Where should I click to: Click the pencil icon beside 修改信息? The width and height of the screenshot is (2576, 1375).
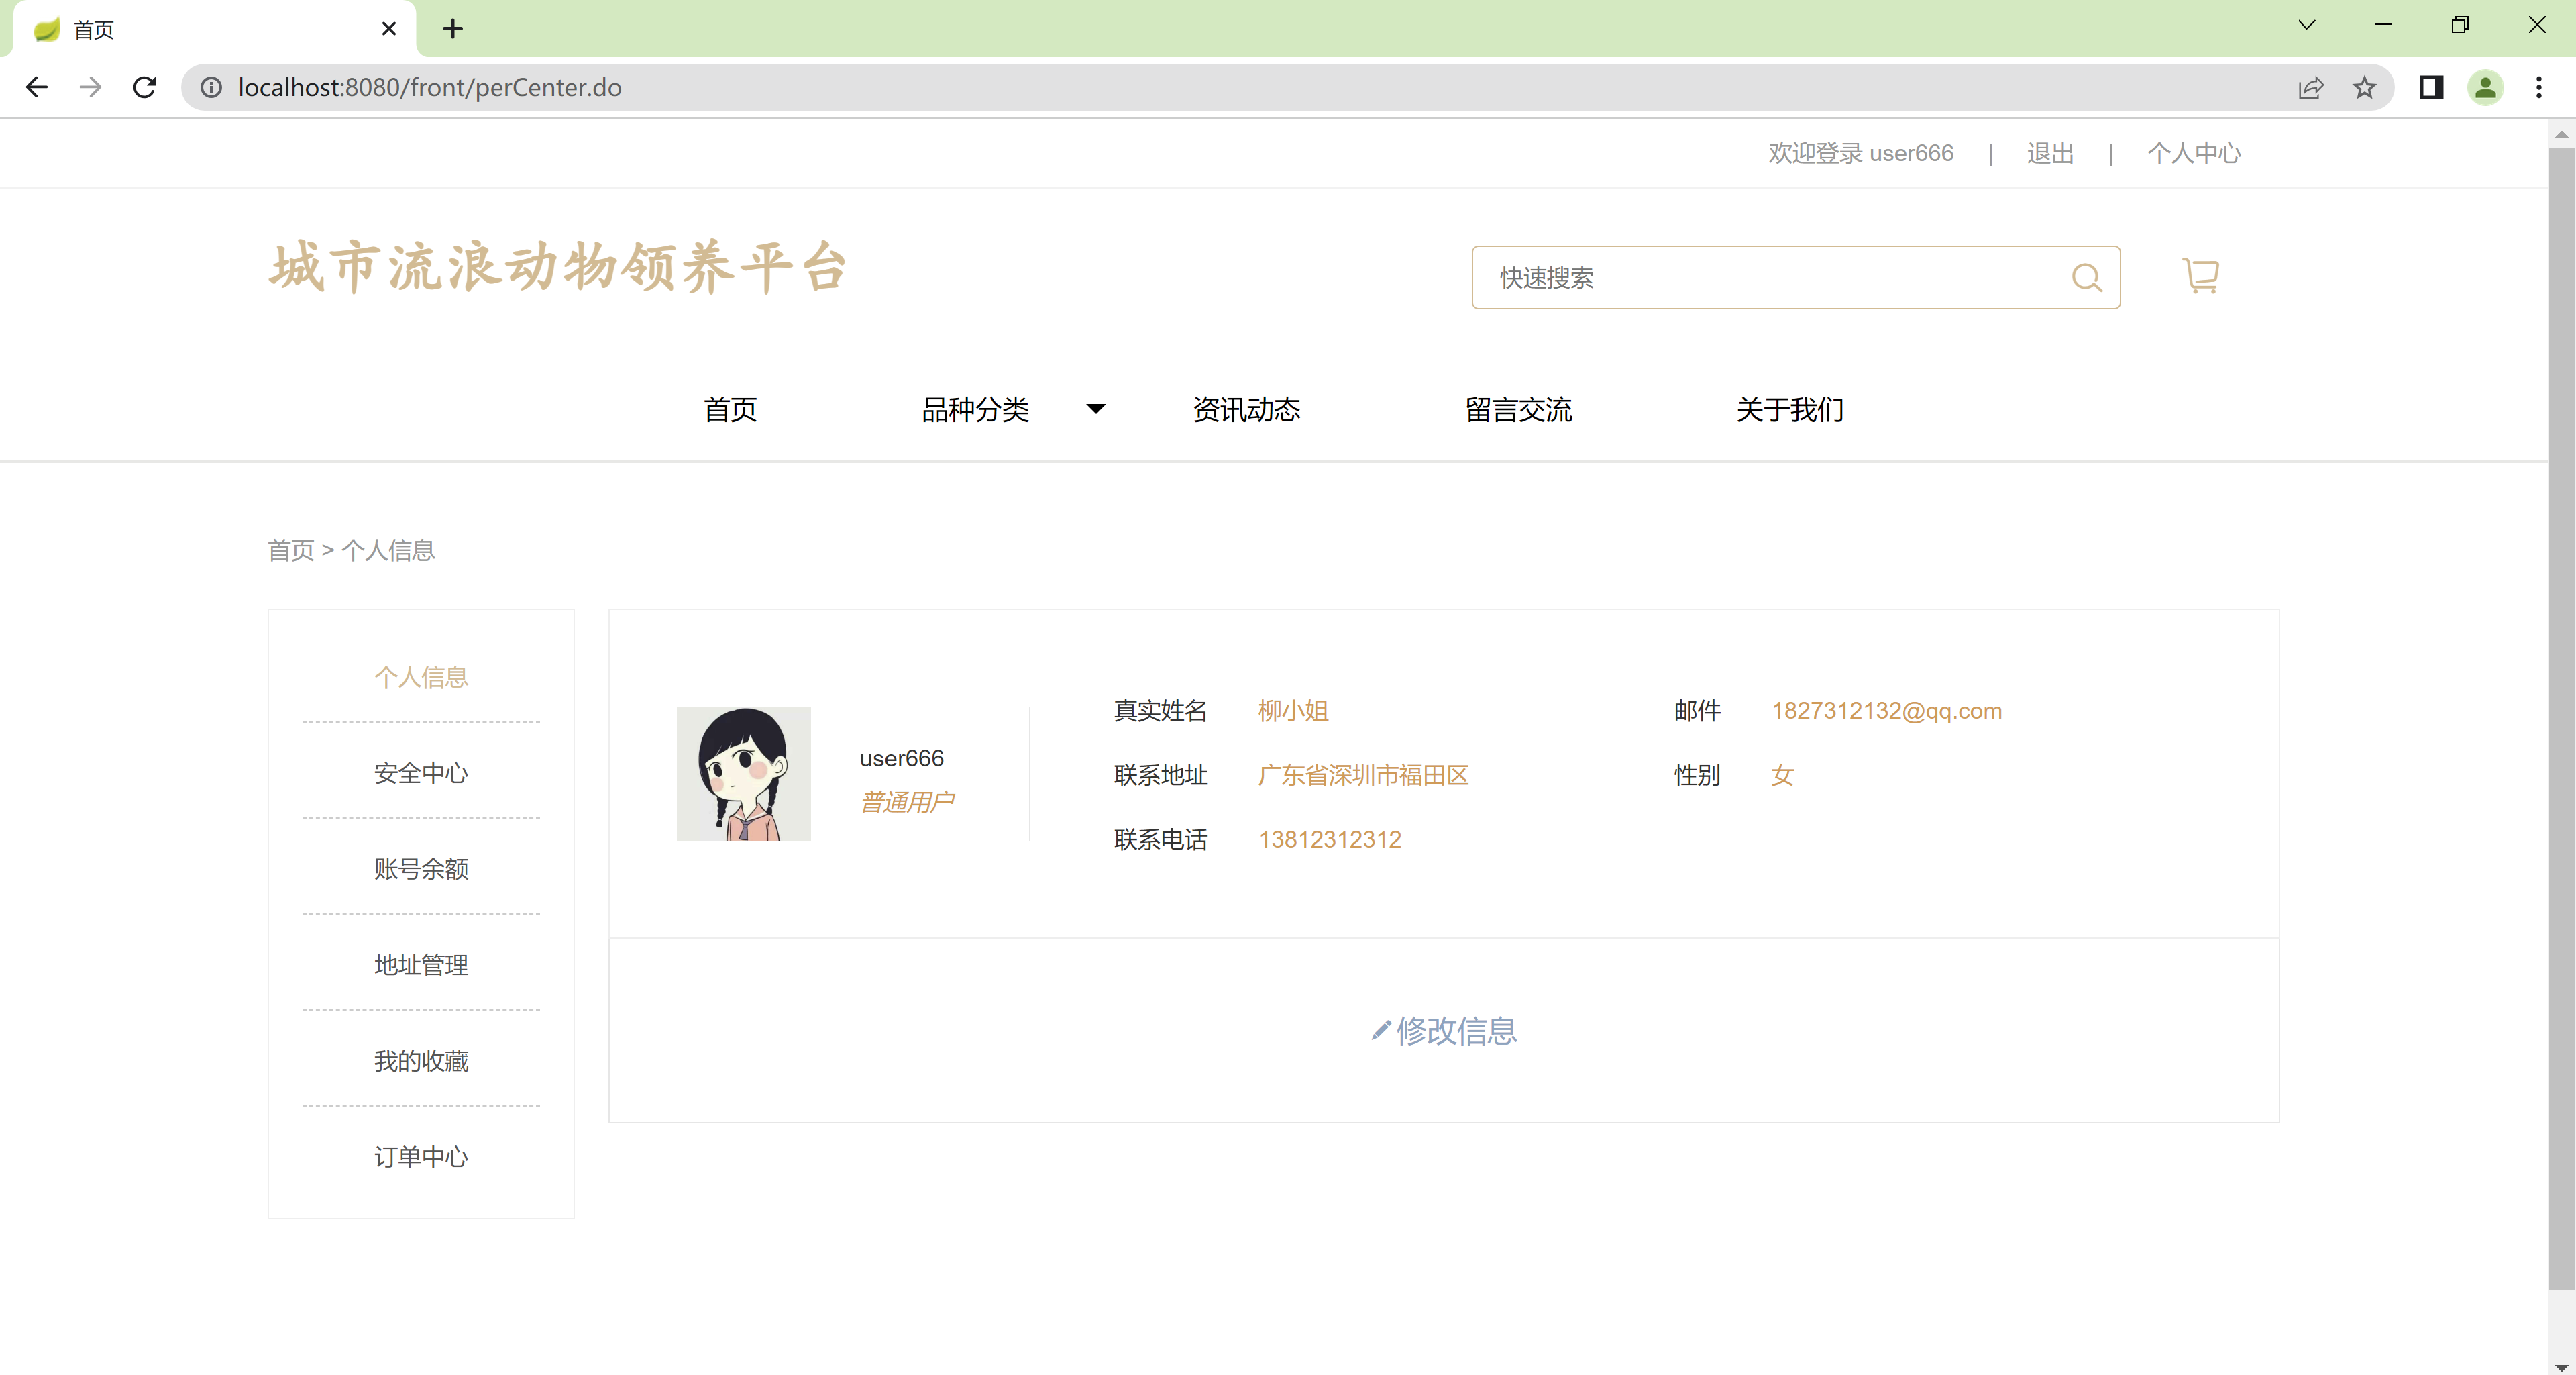[1381, 1030]
